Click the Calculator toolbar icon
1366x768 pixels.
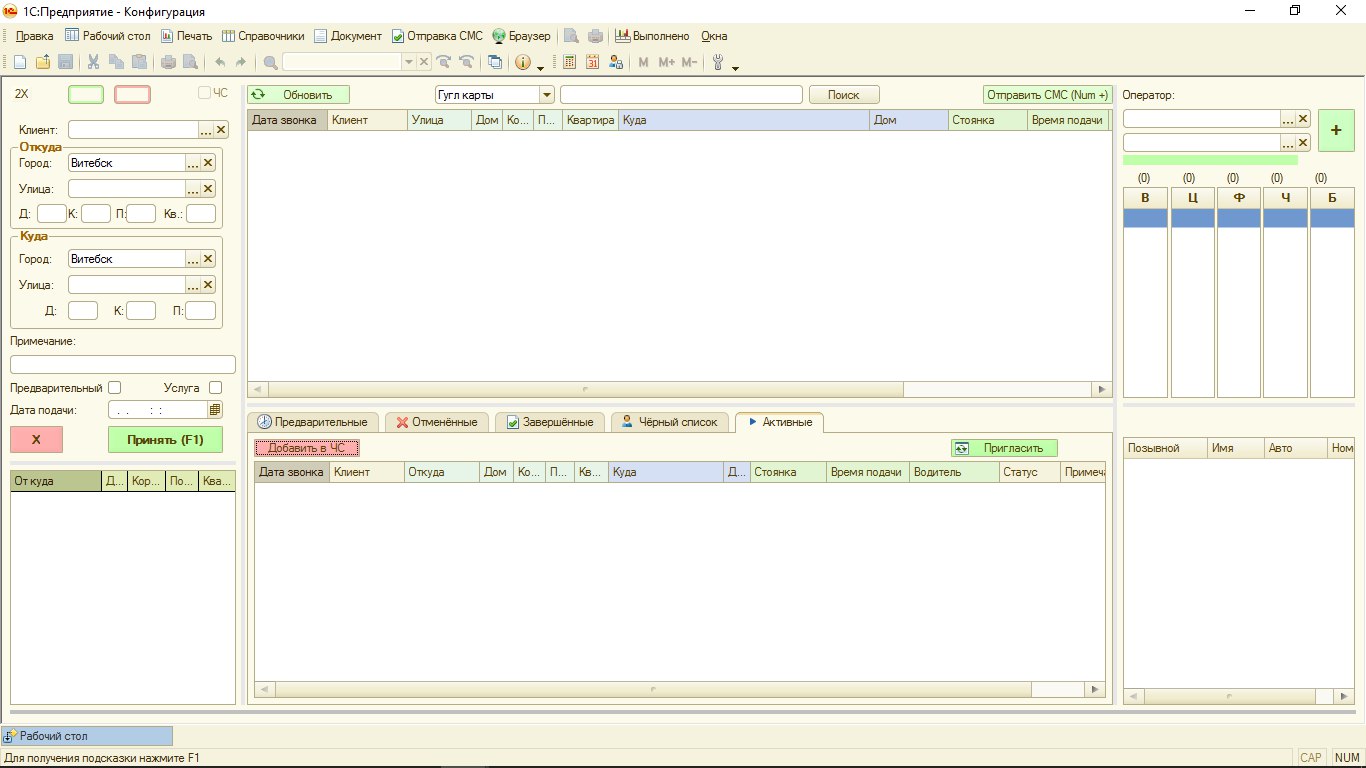pyautogui.click(x=570, y=62)
